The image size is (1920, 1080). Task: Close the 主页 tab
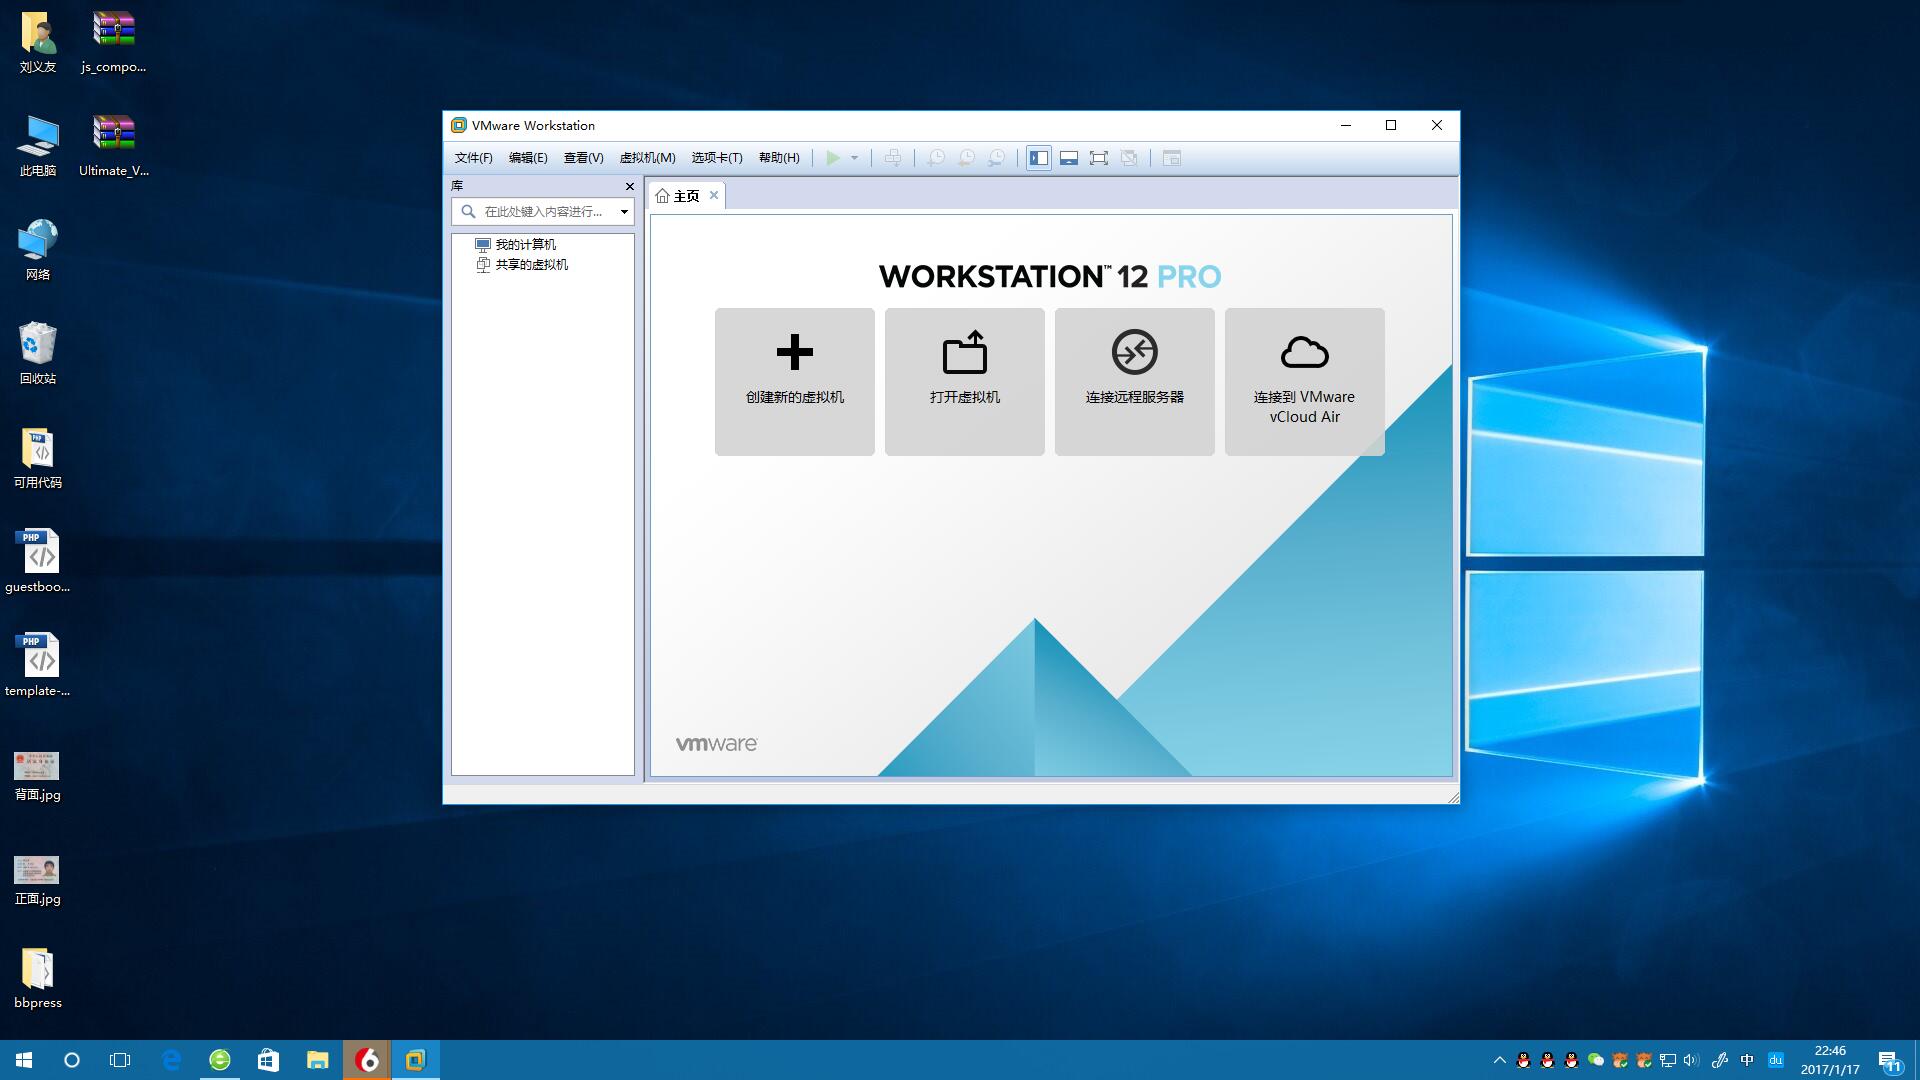[714, 195]
